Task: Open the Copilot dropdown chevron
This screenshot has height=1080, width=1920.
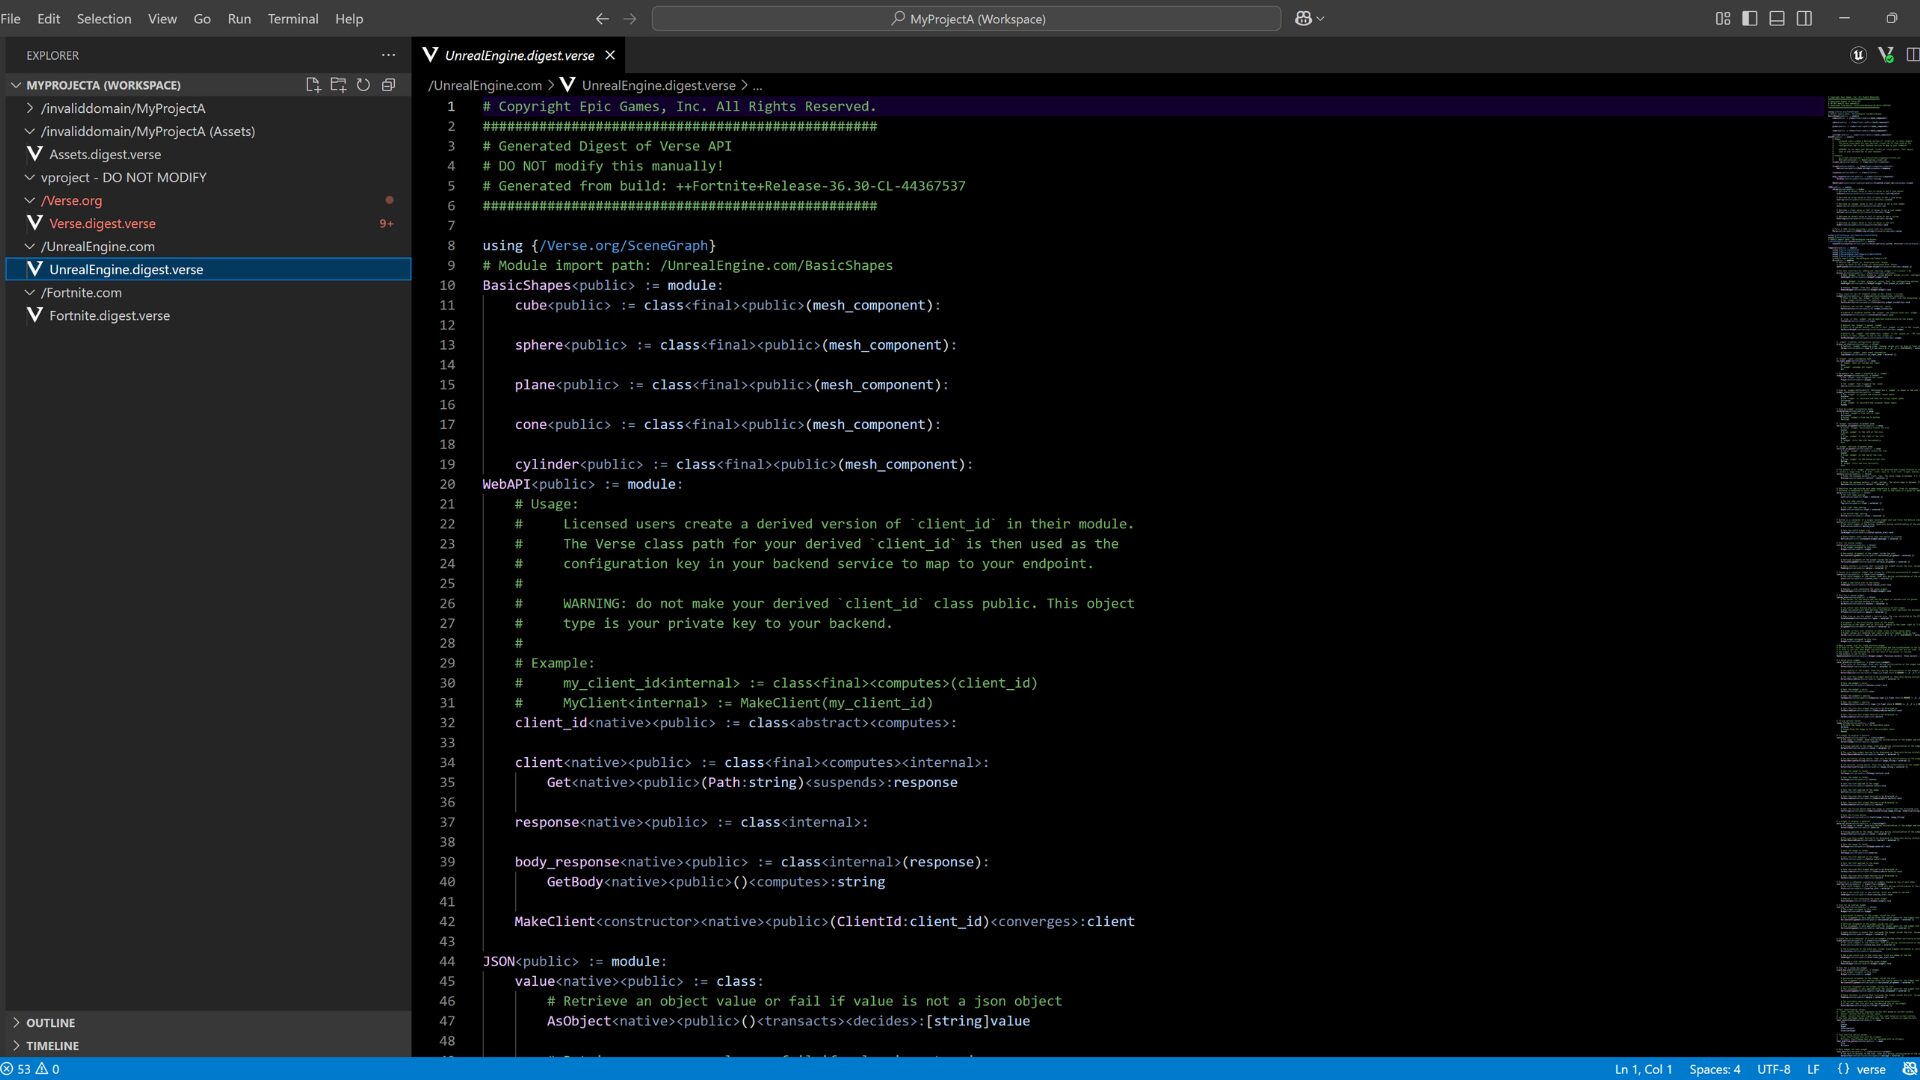Action: coord(1320,18)
